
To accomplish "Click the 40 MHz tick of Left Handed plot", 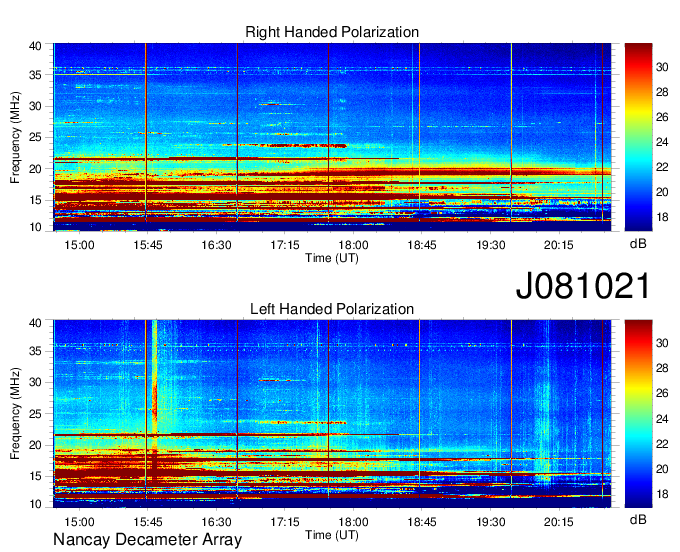I will pyautogui.click(x=35, y=323).
